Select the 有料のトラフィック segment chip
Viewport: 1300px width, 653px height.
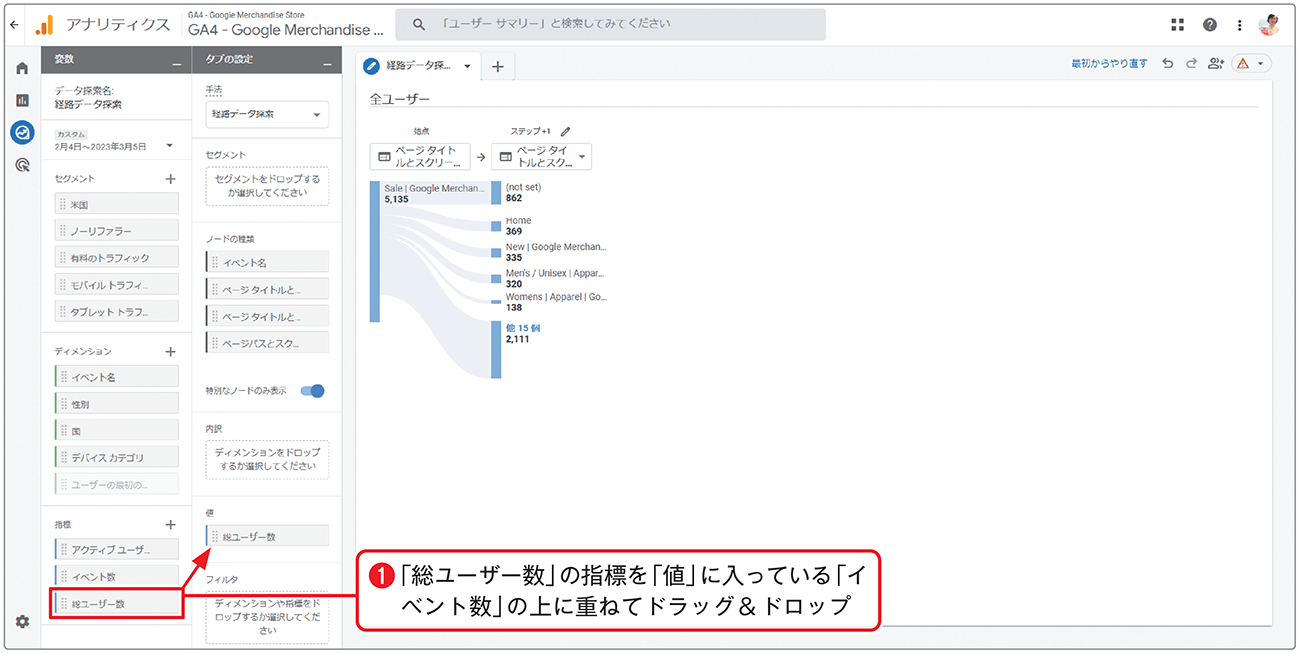(x=116, y=258)
